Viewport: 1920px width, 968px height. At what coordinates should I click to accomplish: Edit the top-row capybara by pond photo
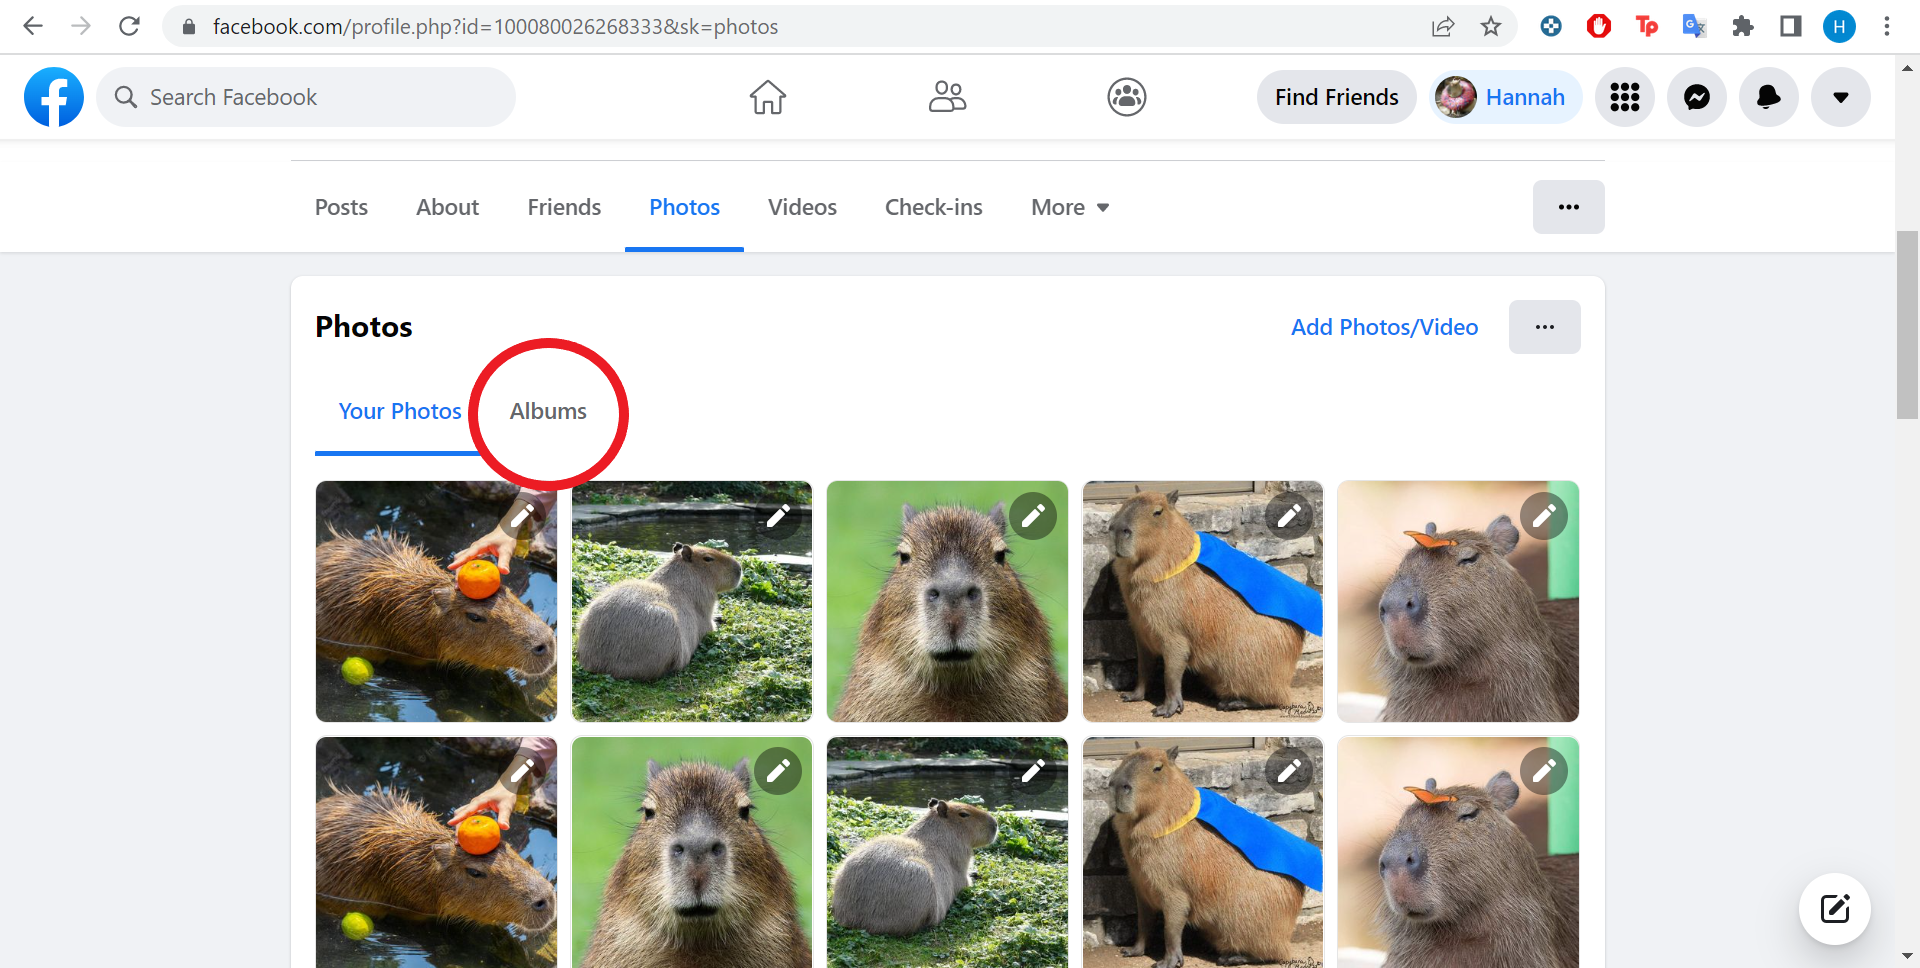point(778,516)
